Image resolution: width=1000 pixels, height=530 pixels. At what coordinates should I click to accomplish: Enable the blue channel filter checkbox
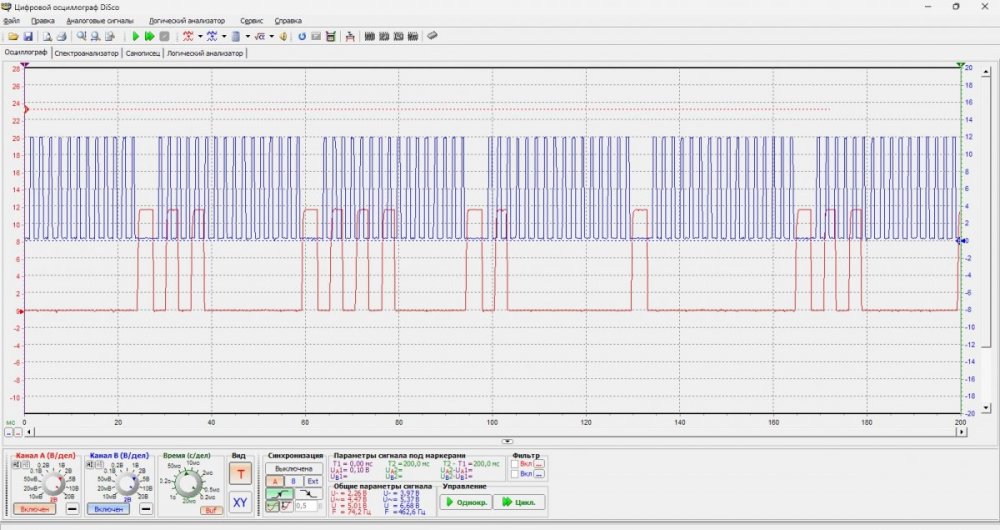click(x=515, y=474)
